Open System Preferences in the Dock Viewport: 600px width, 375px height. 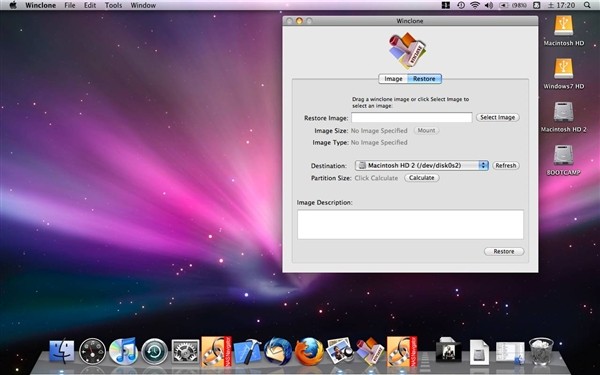coord(185,351)
